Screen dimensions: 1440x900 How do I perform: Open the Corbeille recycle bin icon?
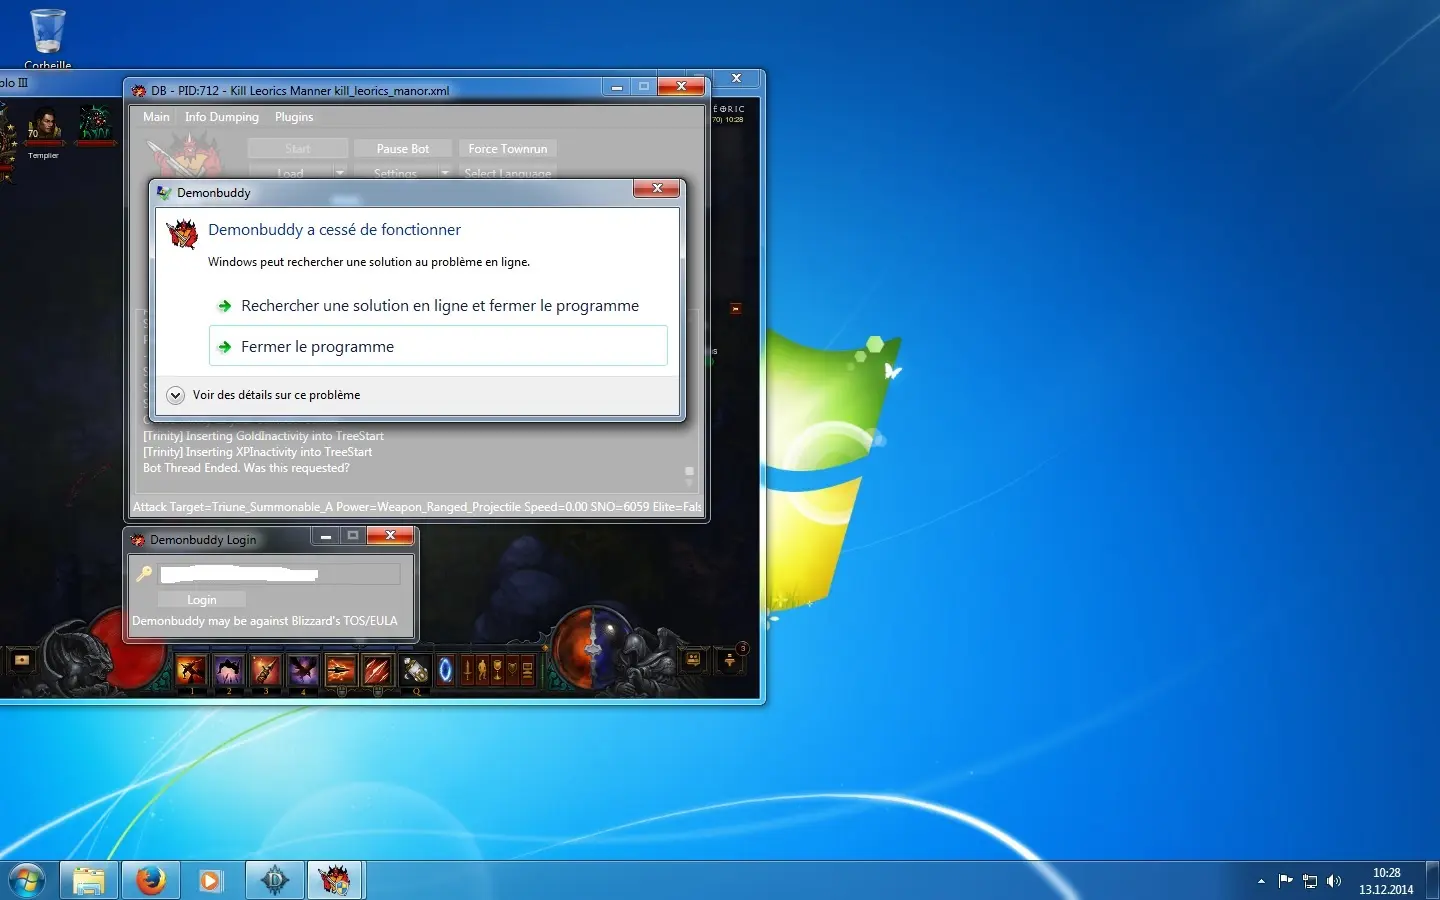click(x=48, y=38)
